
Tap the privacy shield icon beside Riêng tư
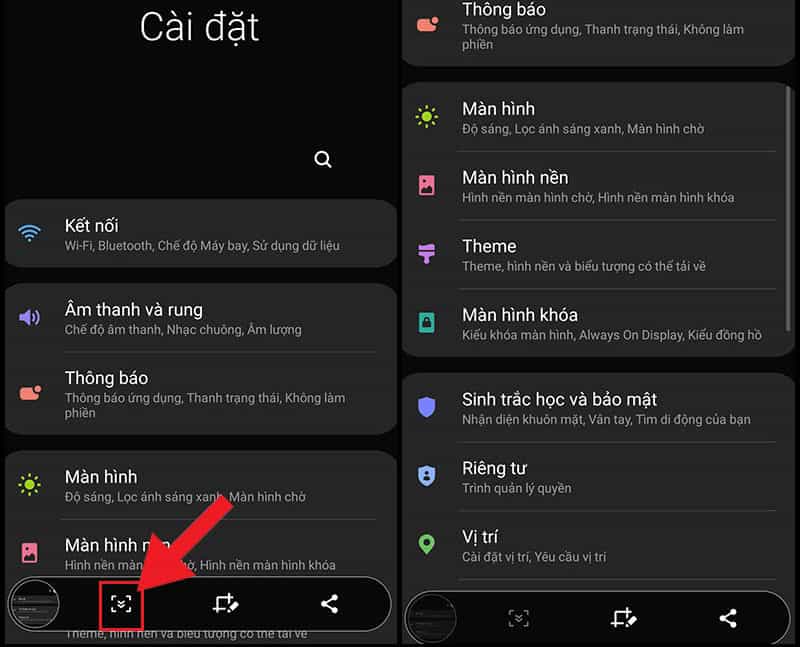coord(427,476)
